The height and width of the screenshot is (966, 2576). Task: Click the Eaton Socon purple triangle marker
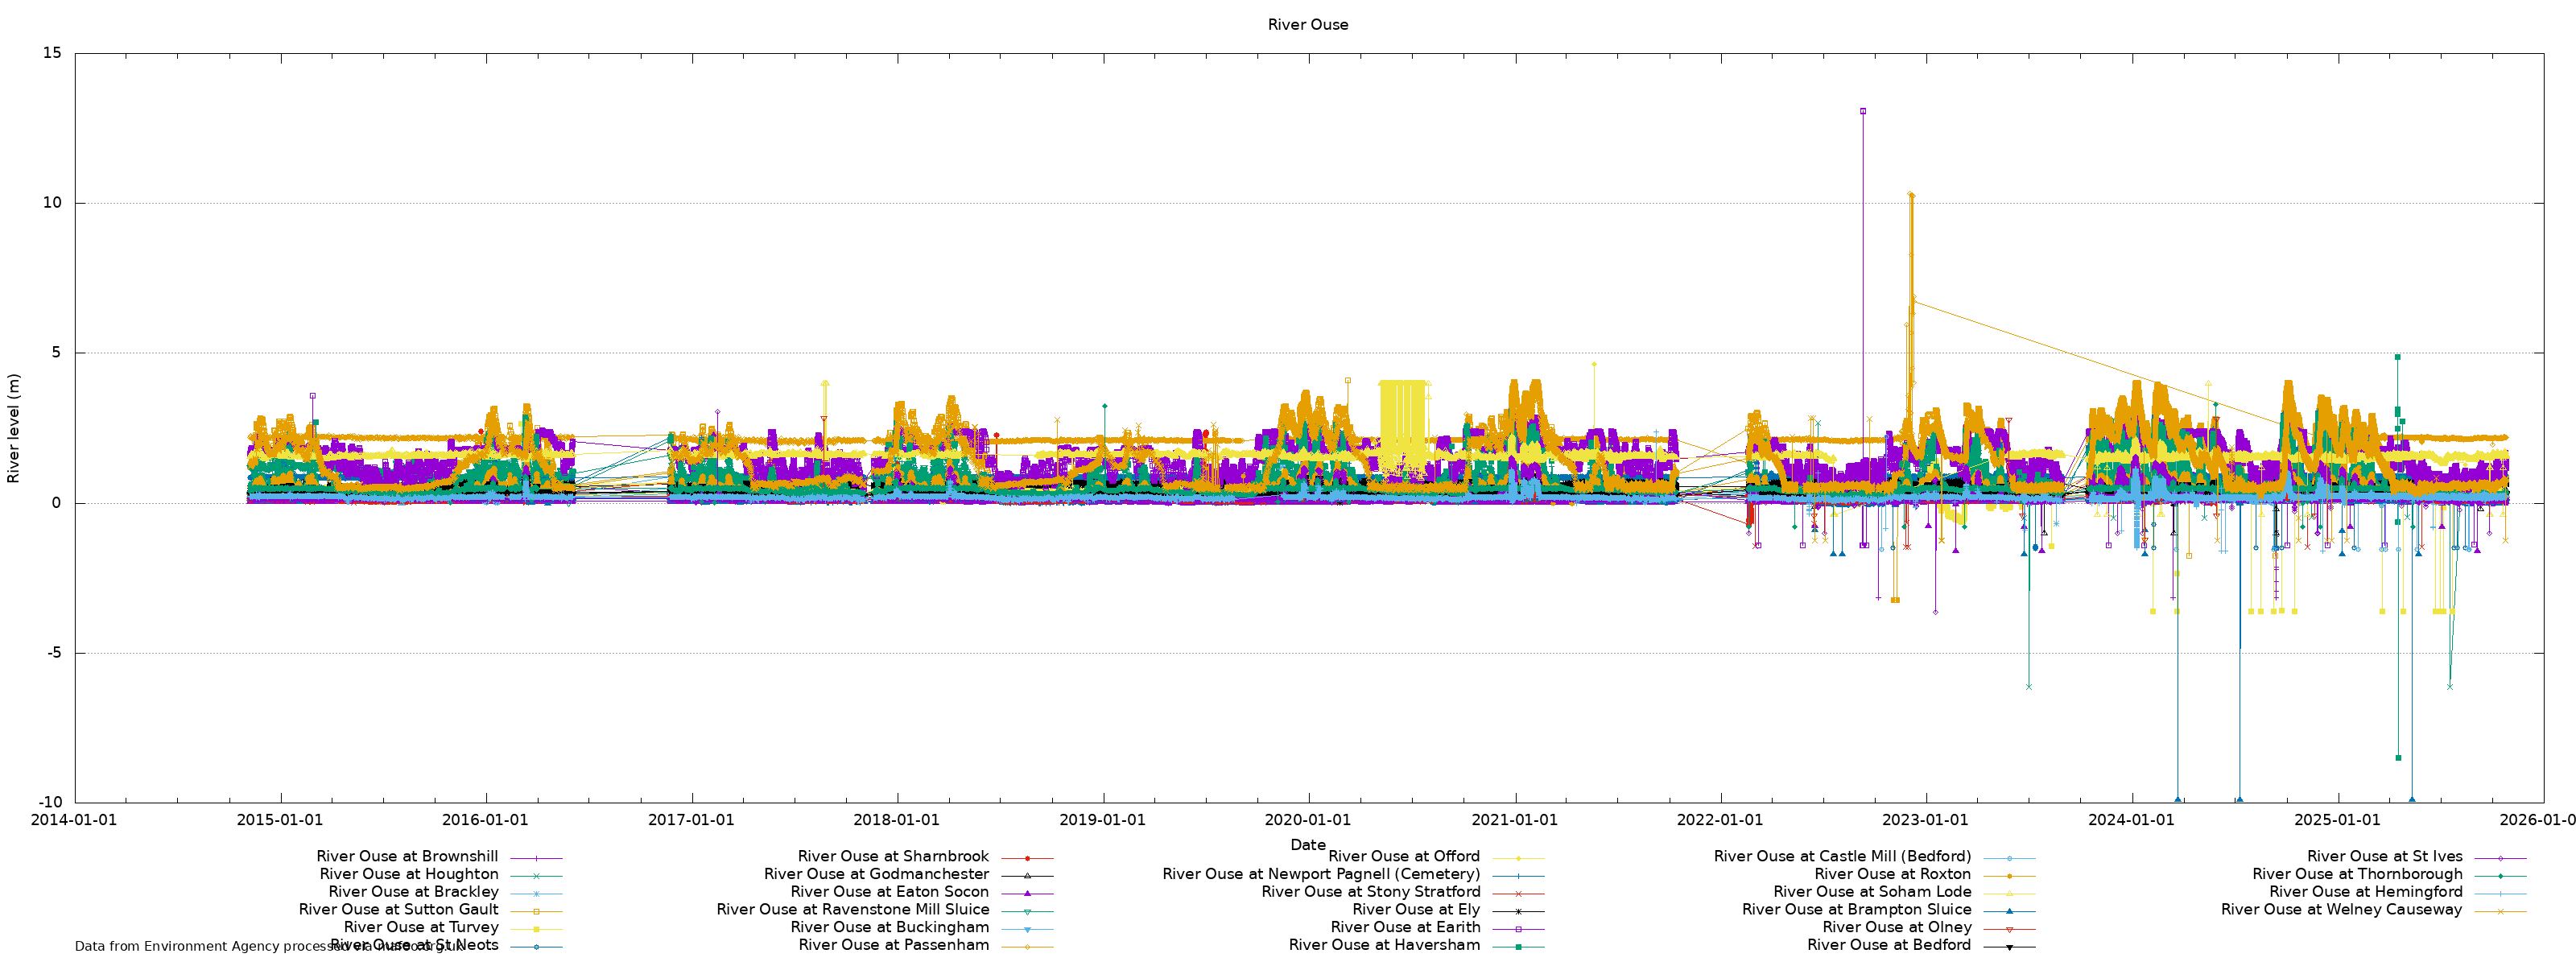(x=1027, y=893)
